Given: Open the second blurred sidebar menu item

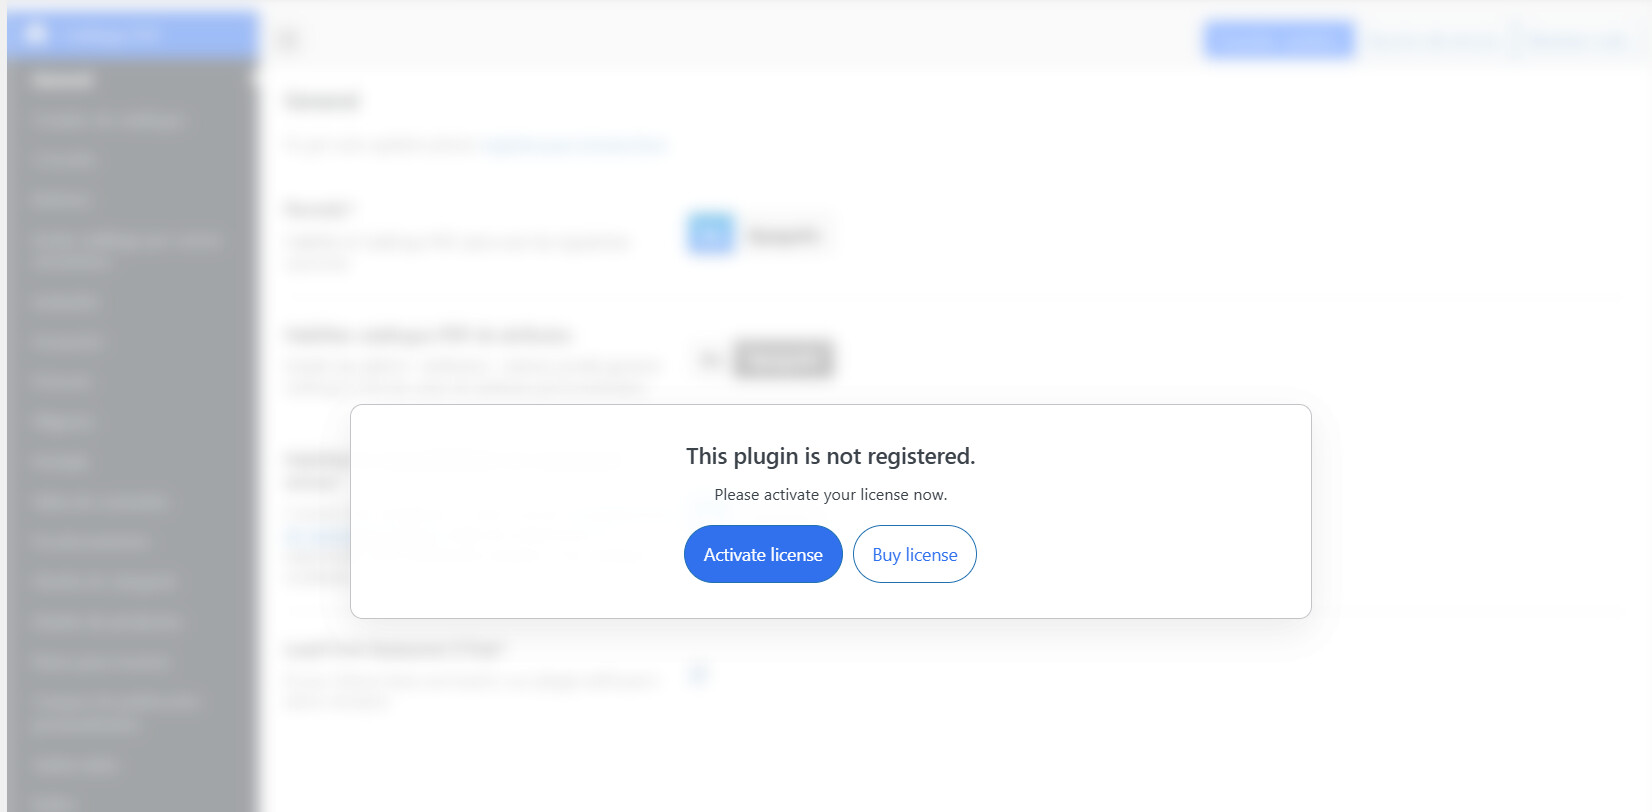Looking at the screenshot, I should click(108, 121).
